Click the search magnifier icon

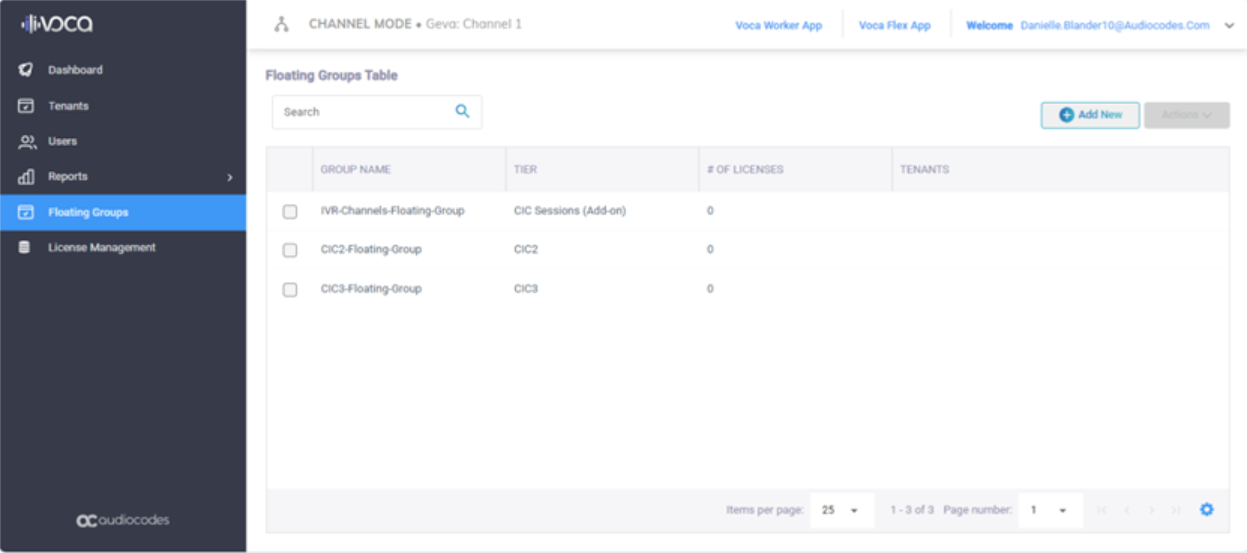[462, 112]
